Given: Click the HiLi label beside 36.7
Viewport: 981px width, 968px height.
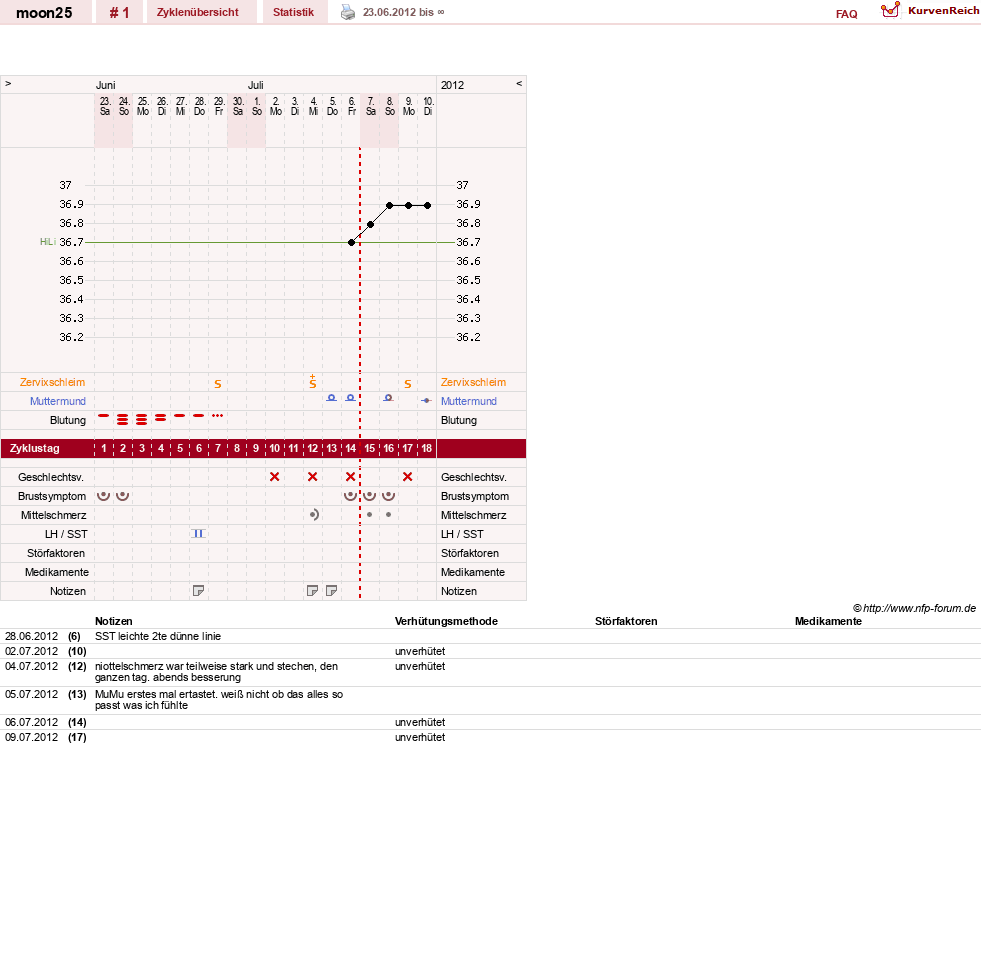Looking at the screenshot, I should pyautogui.click(x=48, y=242).
